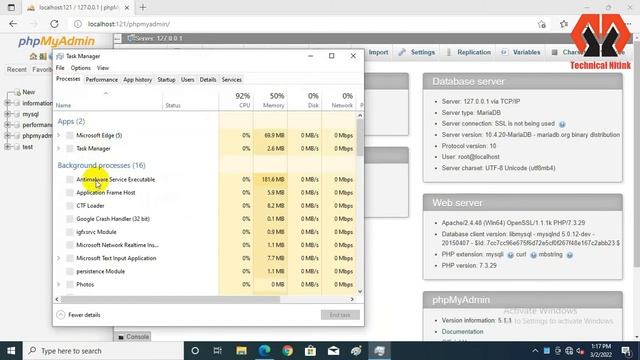Image resolution: width=640 pixels, height=360 pixels.
Task: Open Options menu in Task Manager
Action: point(80,68)
